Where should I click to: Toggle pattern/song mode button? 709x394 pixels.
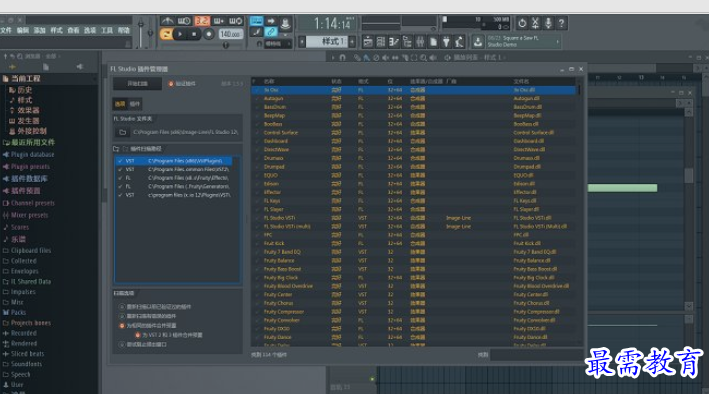pos(166,34)
